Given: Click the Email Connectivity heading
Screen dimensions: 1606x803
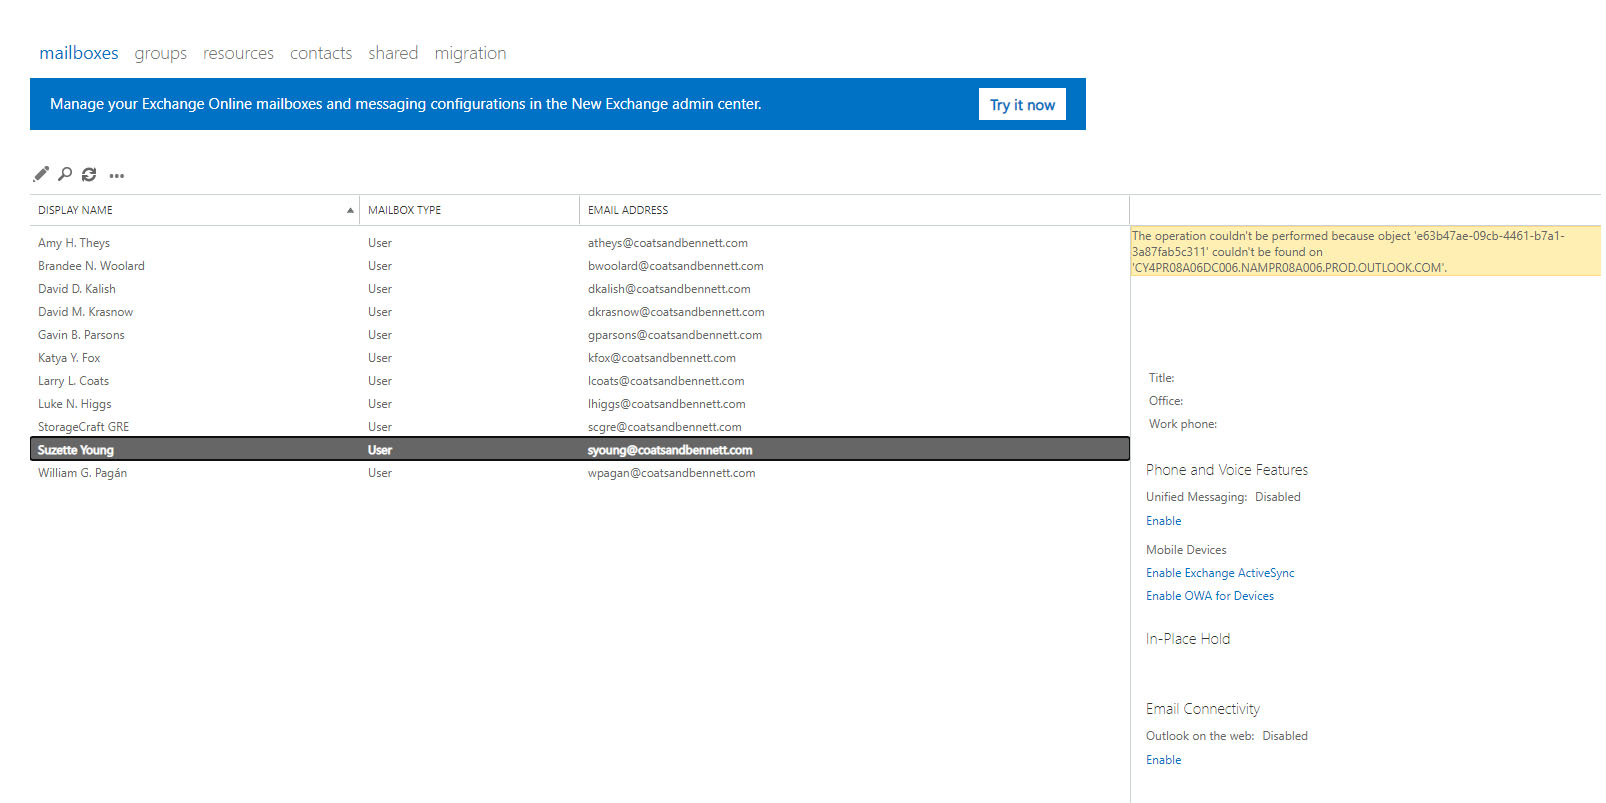Looking at the screenshot, I should click(1203, 709).
